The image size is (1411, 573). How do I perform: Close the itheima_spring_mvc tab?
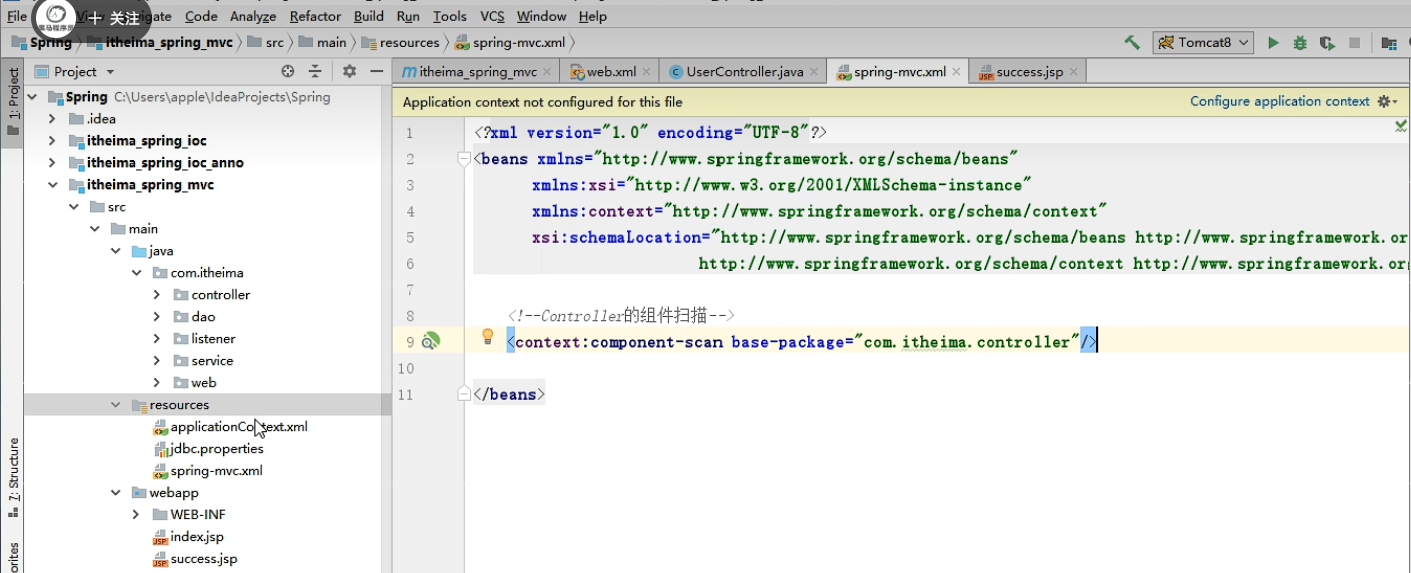tap(548, 72)
